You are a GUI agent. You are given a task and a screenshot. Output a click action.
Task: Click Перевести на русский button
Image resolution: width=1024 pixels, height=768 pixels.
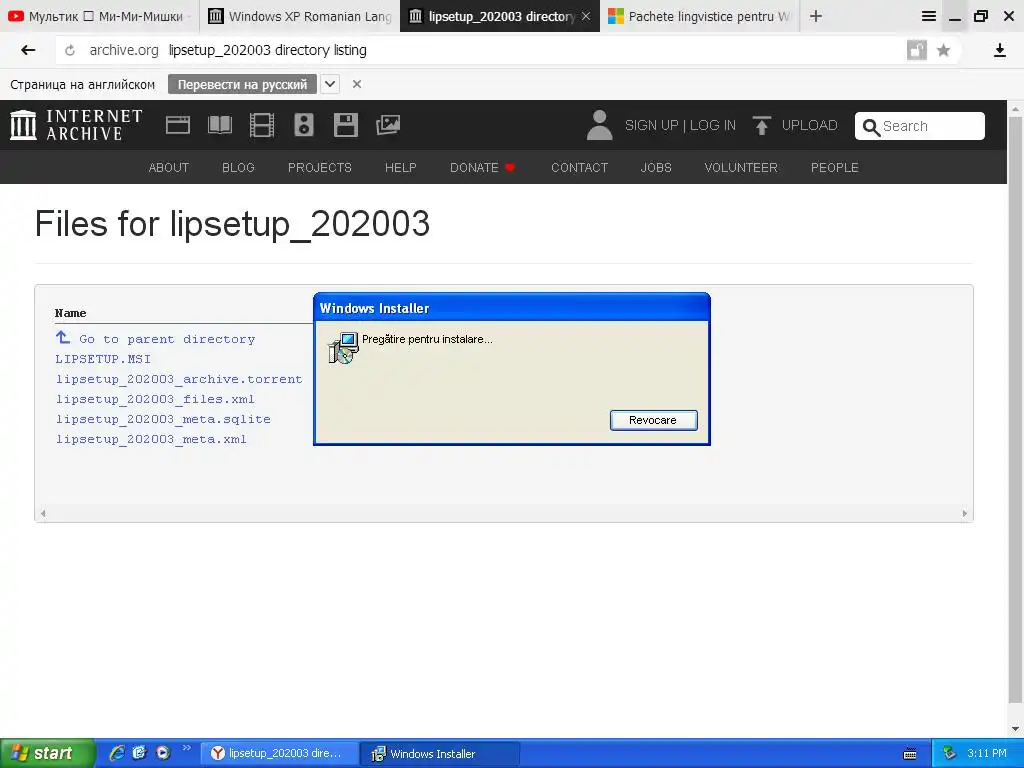pyautogui.click(x=242, y=84)
